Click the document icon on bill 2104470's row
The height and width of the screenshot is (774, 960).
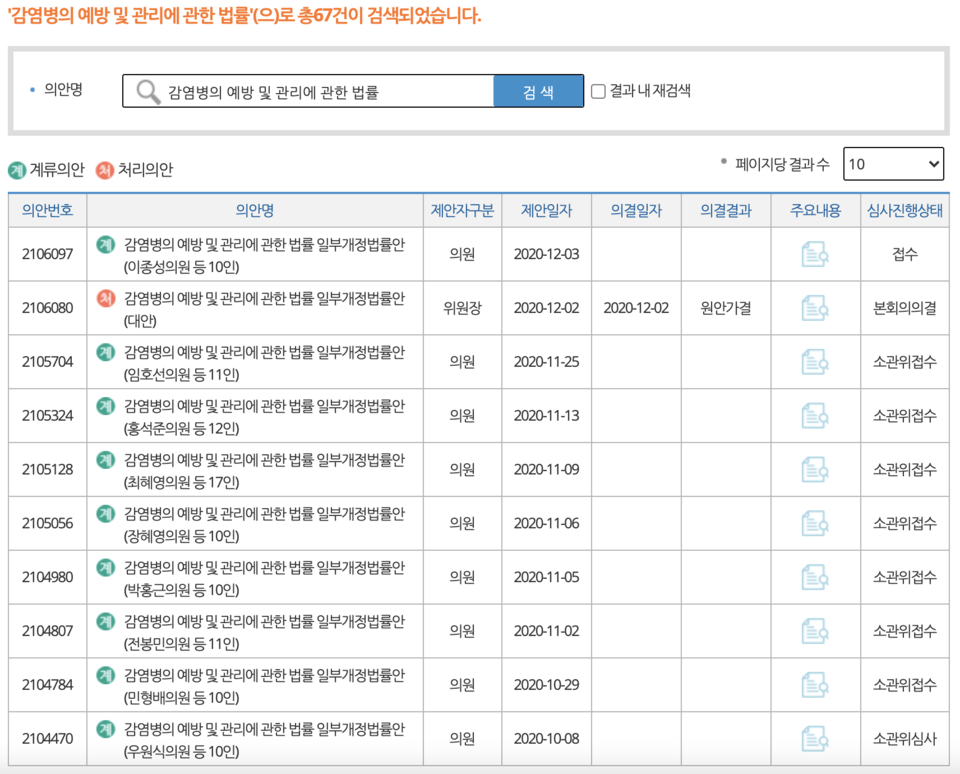[814, 738]
